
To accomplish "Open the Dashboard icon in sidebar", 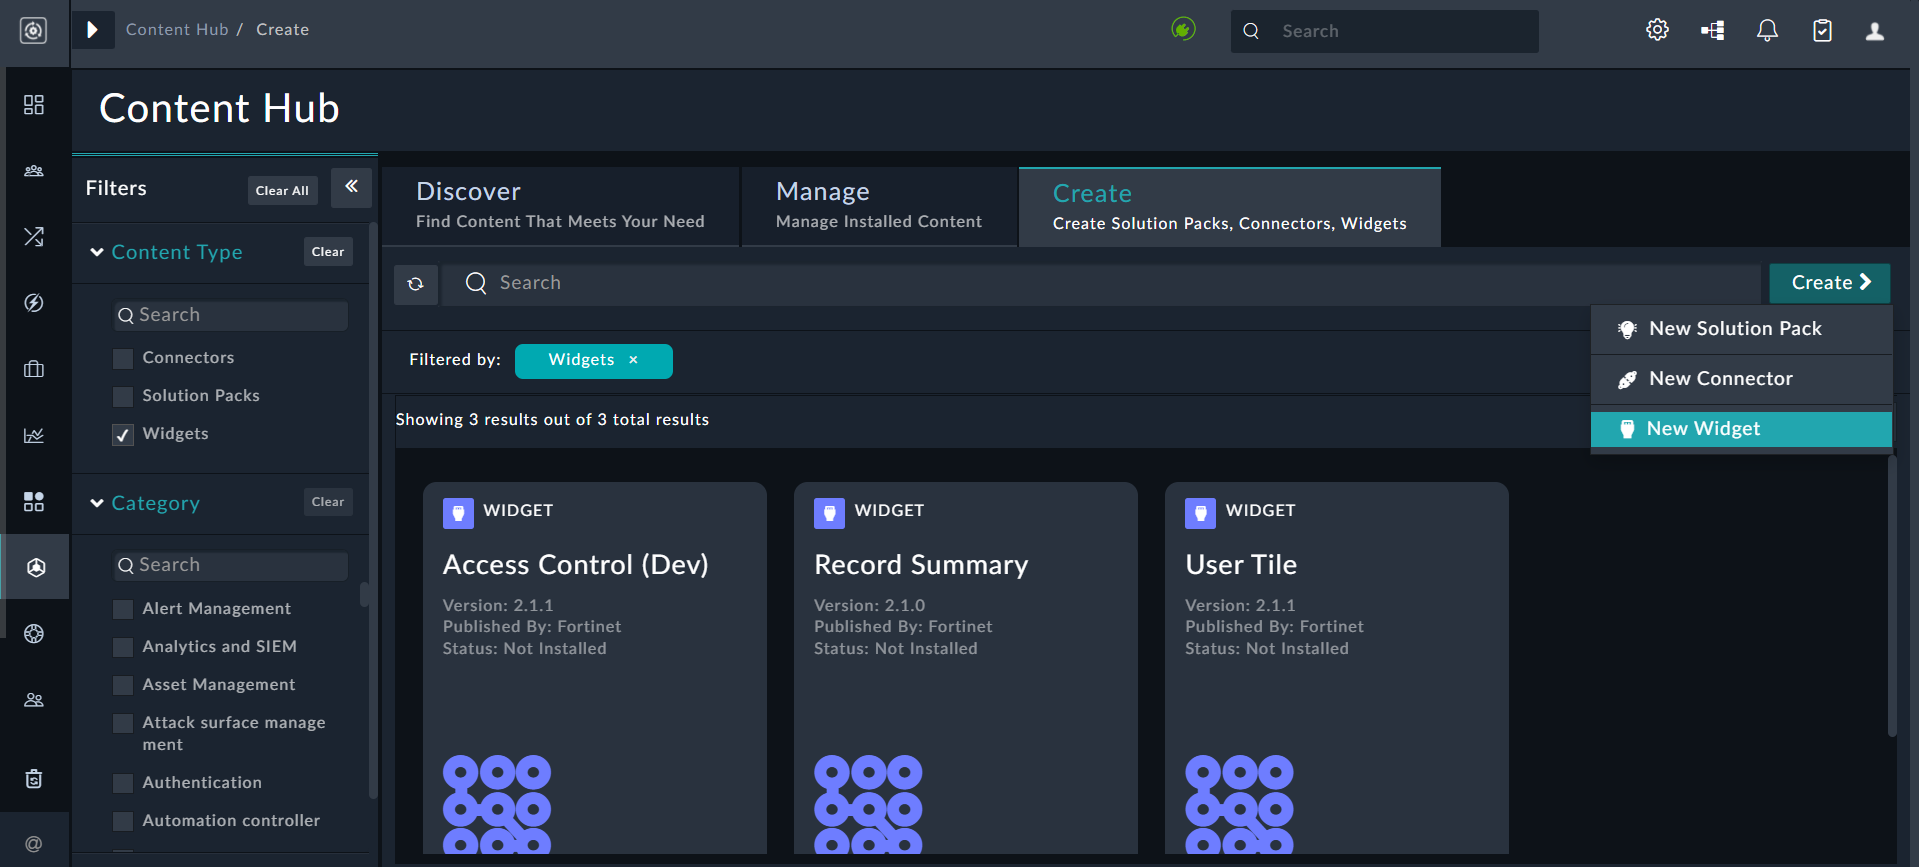I will (34, 105).
